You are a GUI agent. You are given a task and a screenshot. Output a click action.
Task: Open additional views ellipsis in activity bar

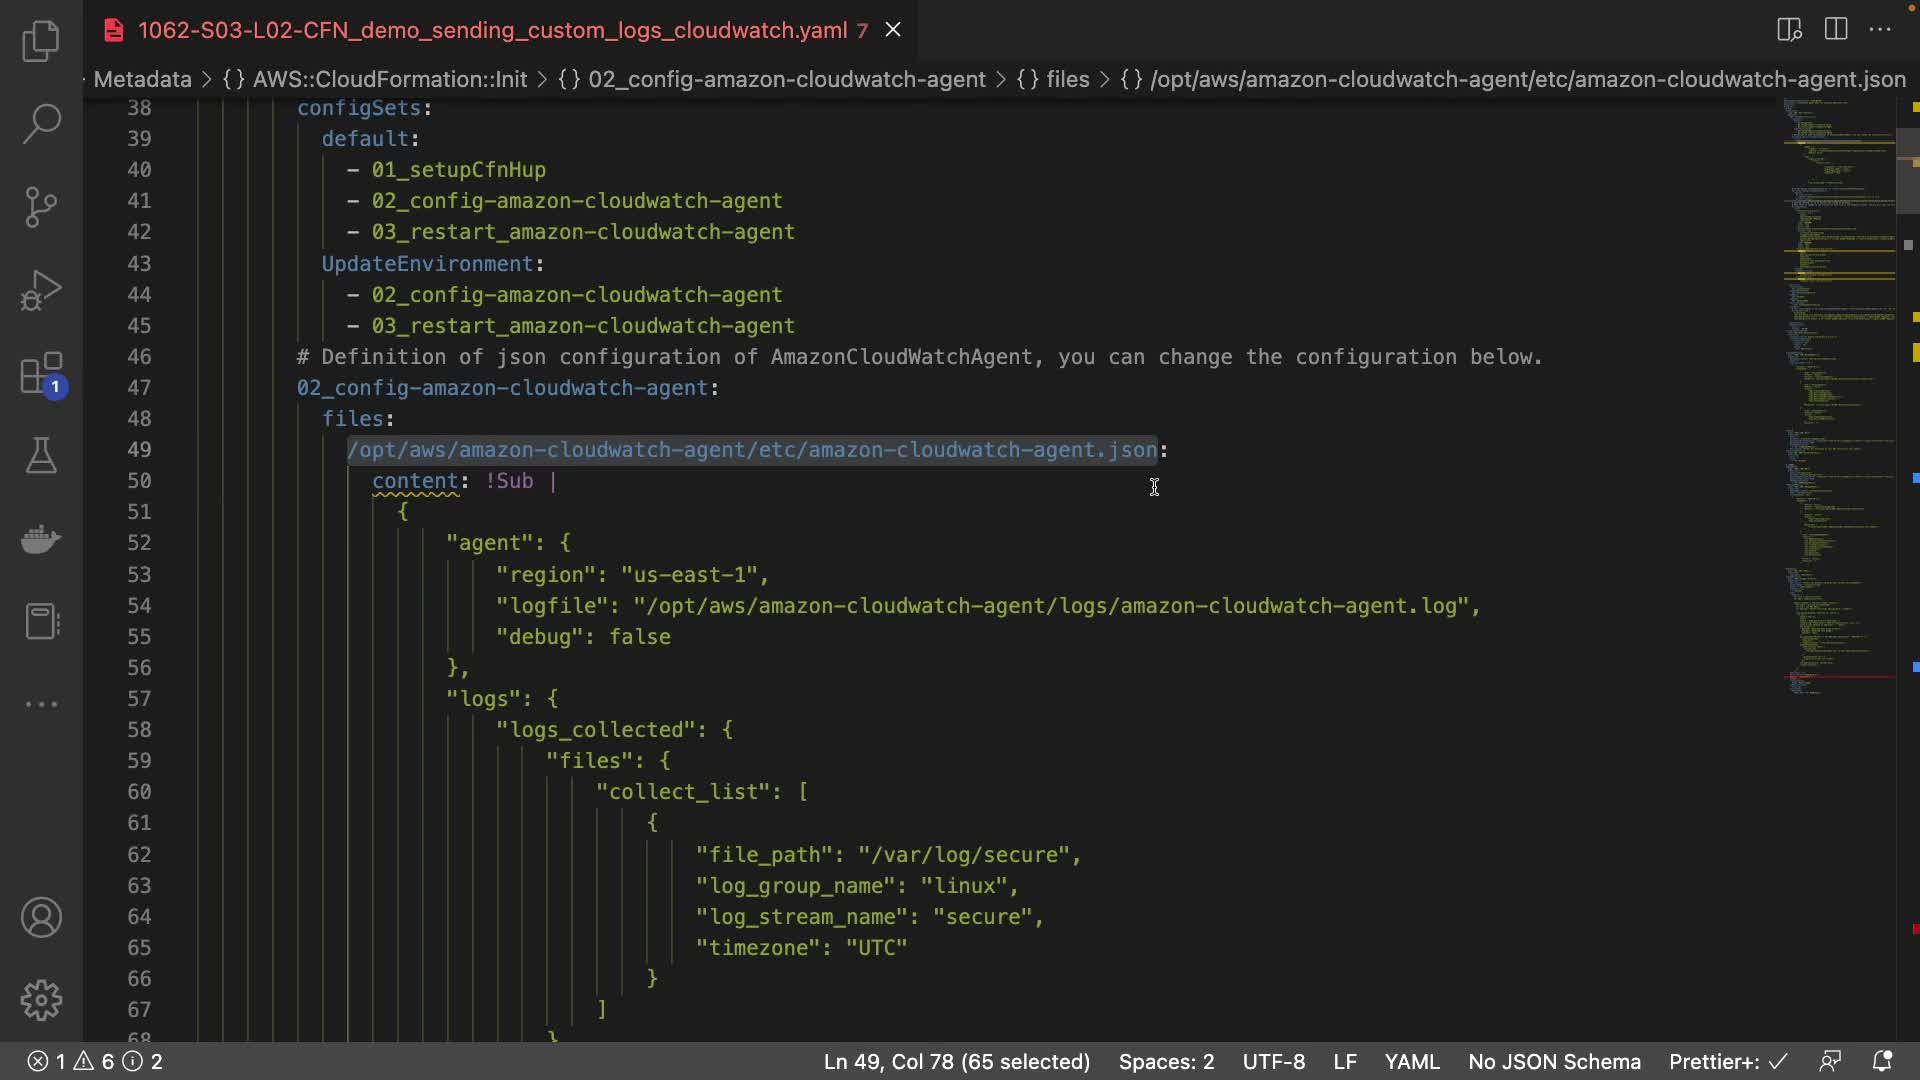pos(41,704)
